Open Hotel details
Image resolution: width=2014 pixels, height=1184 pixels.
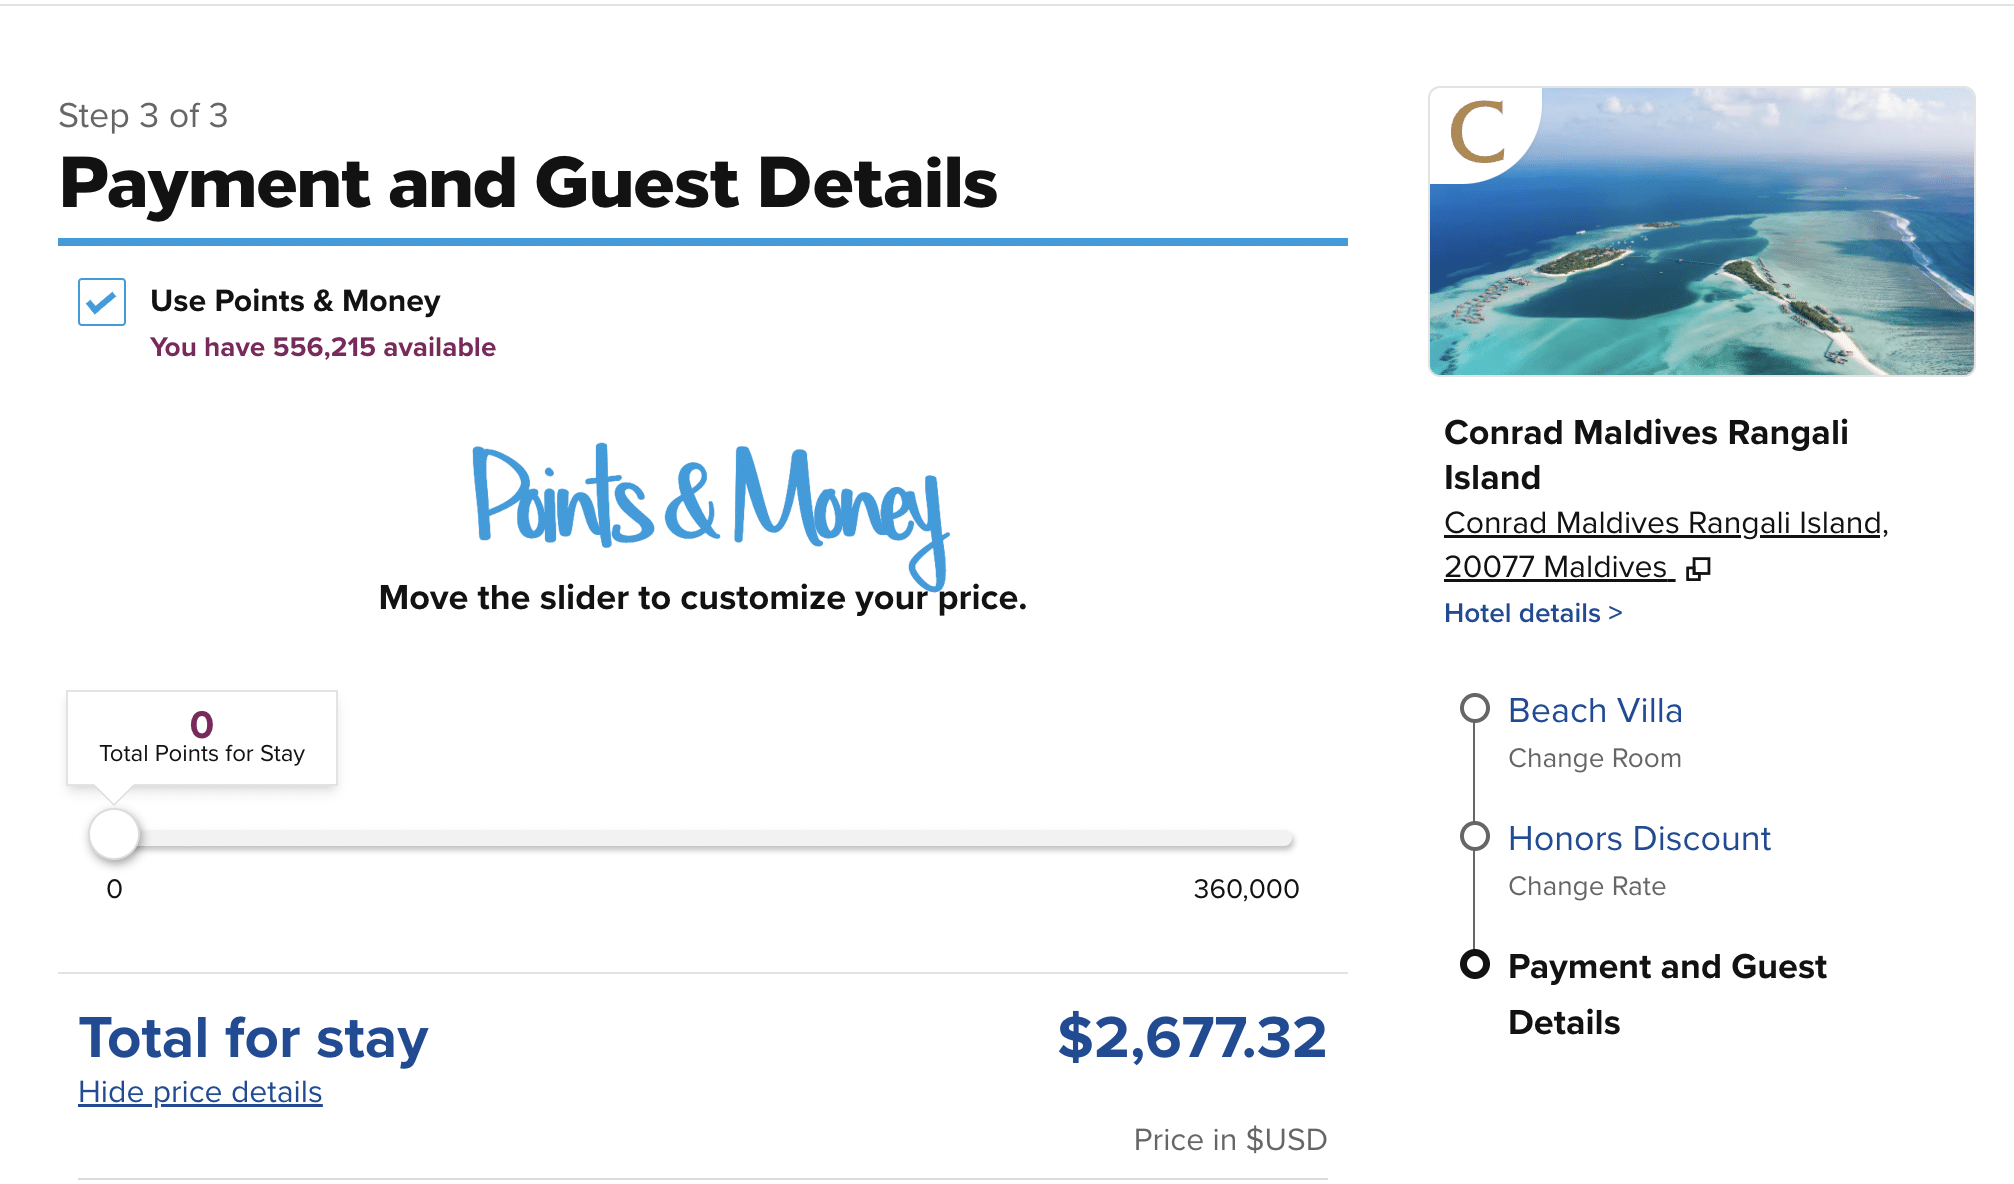[1533, 613]
